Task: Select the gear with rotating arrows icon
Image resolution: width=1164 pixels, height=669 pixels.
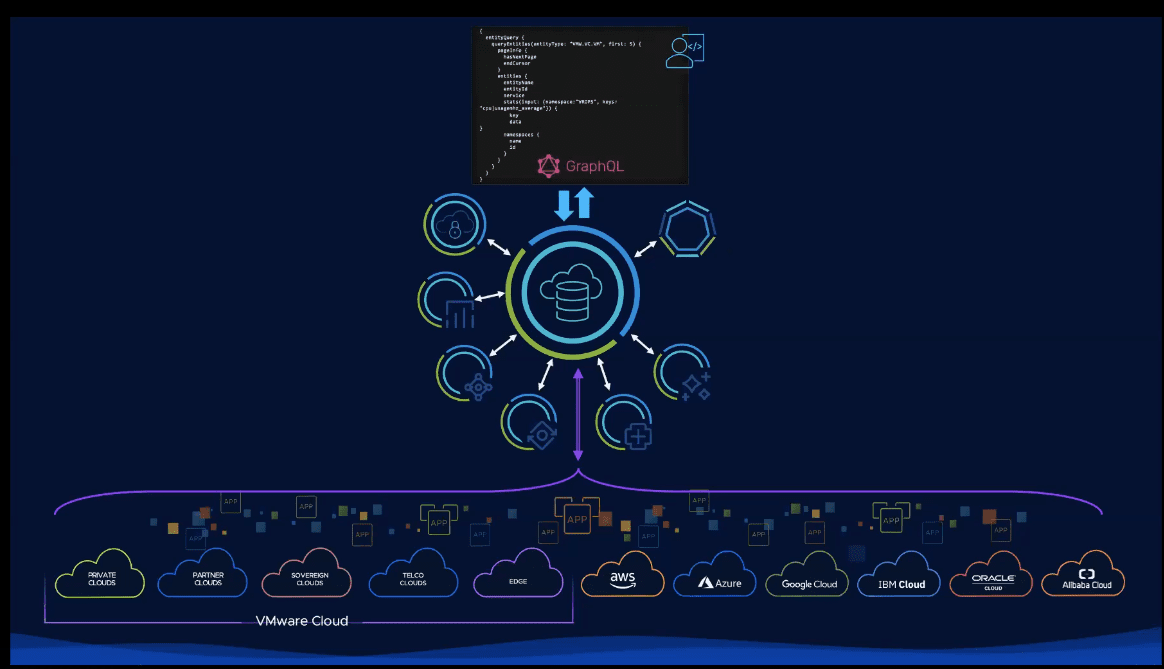Action: point(529,422)
